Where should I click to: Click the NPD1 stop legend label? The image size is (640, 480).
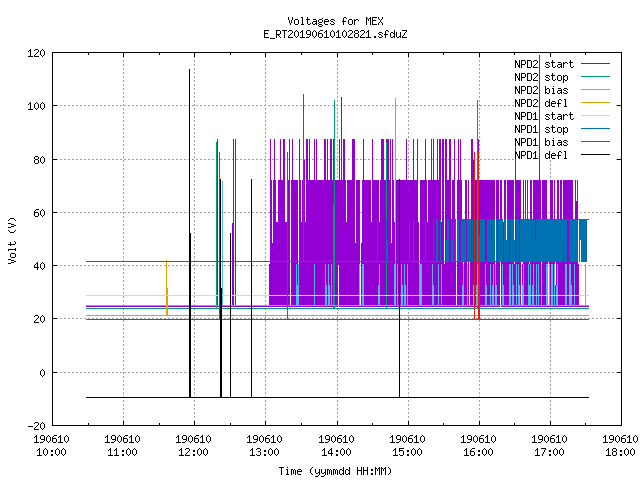[541, 129]
